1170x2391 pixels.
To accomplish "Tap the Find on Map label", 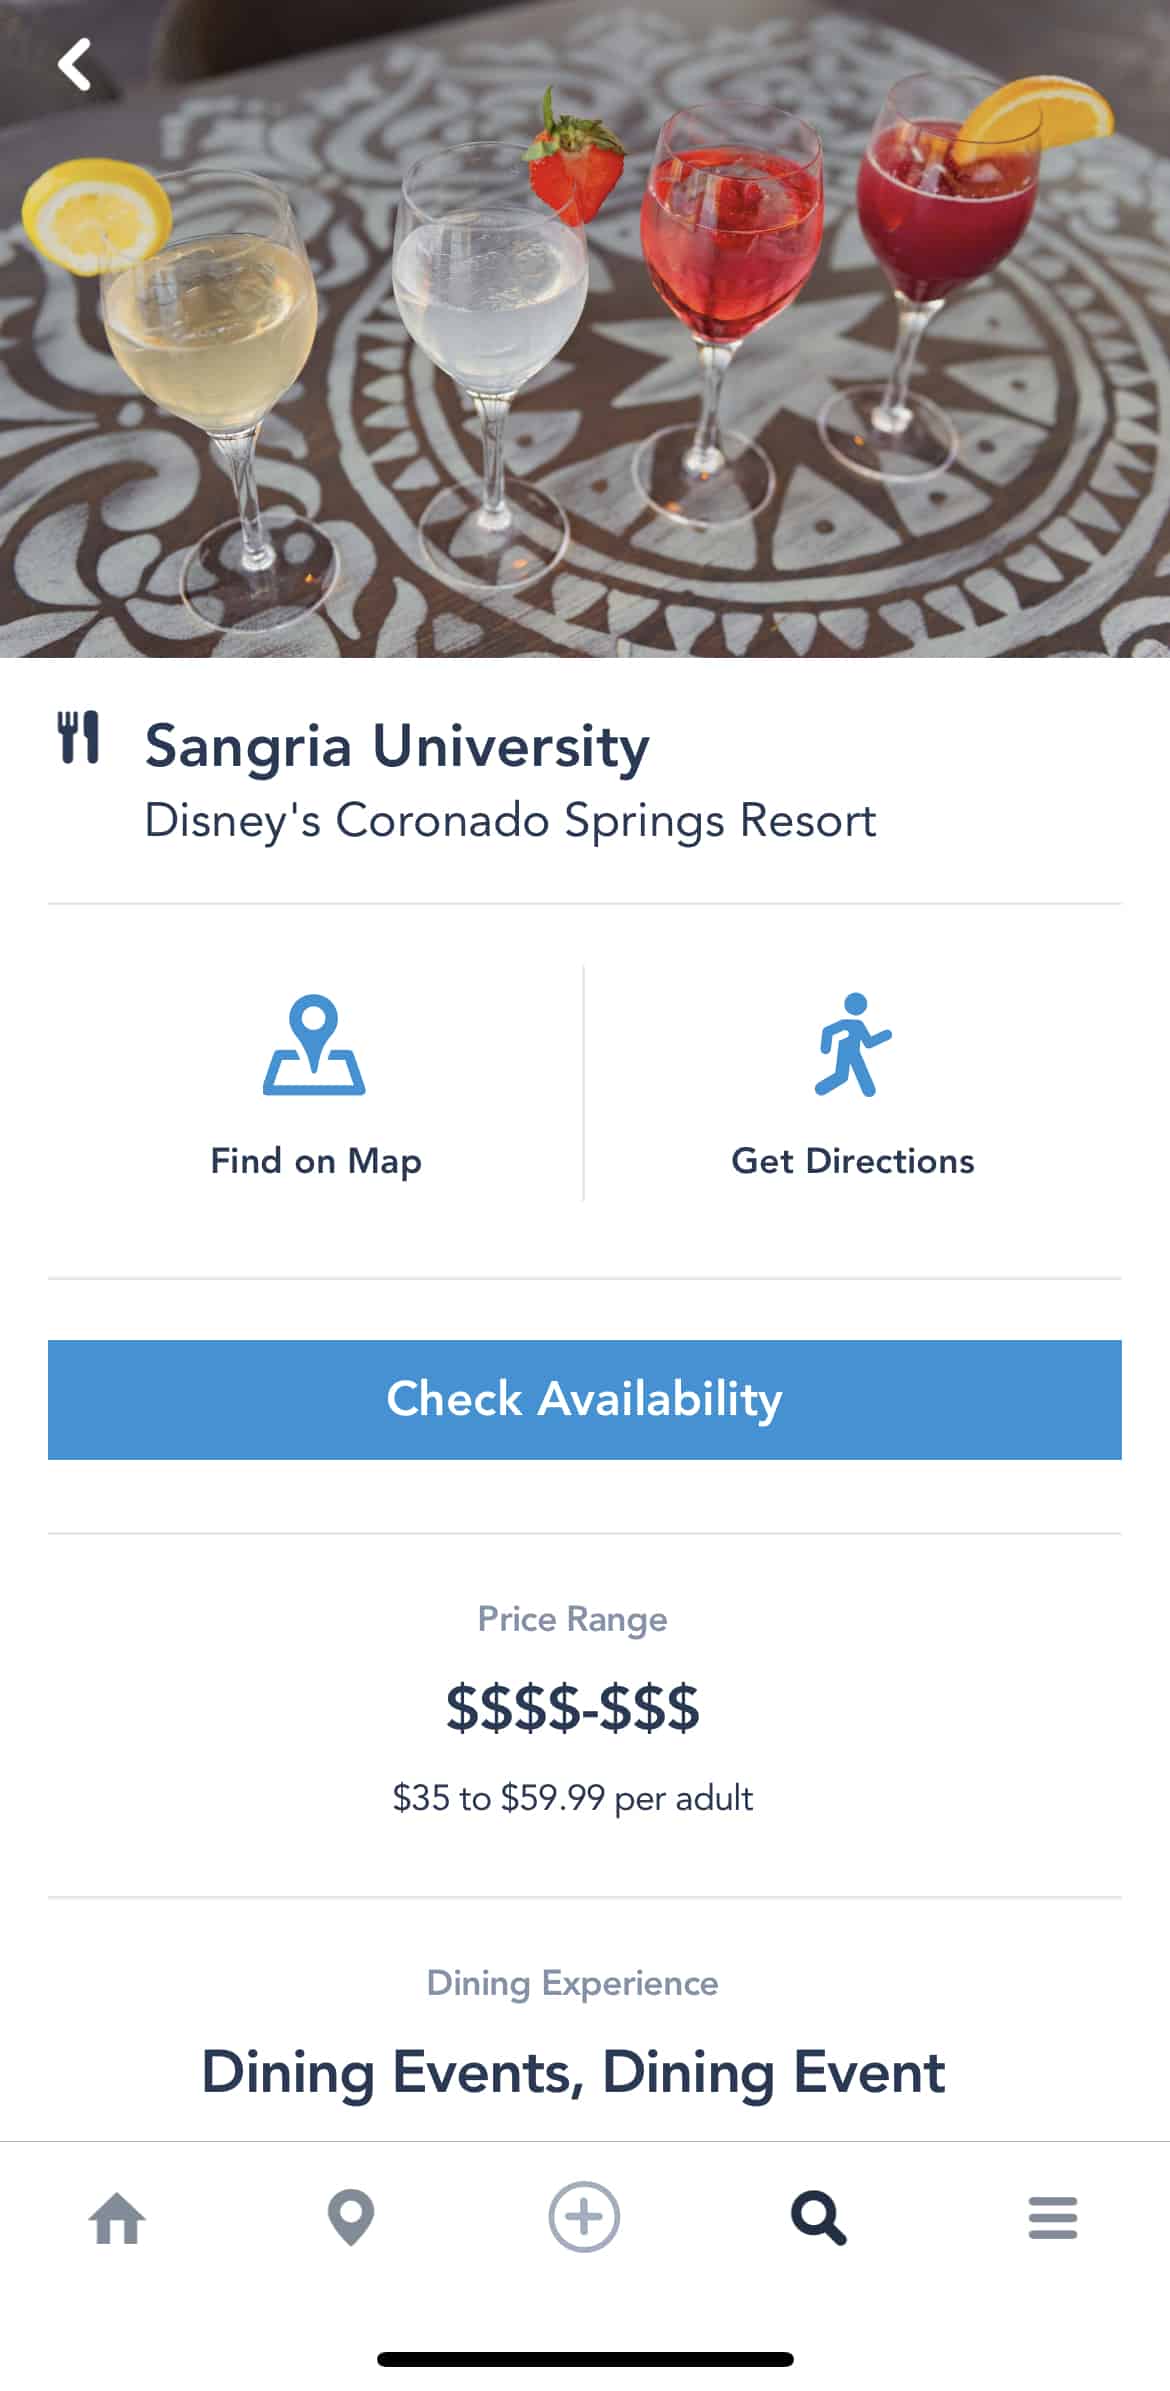I will click(316, 1161).
